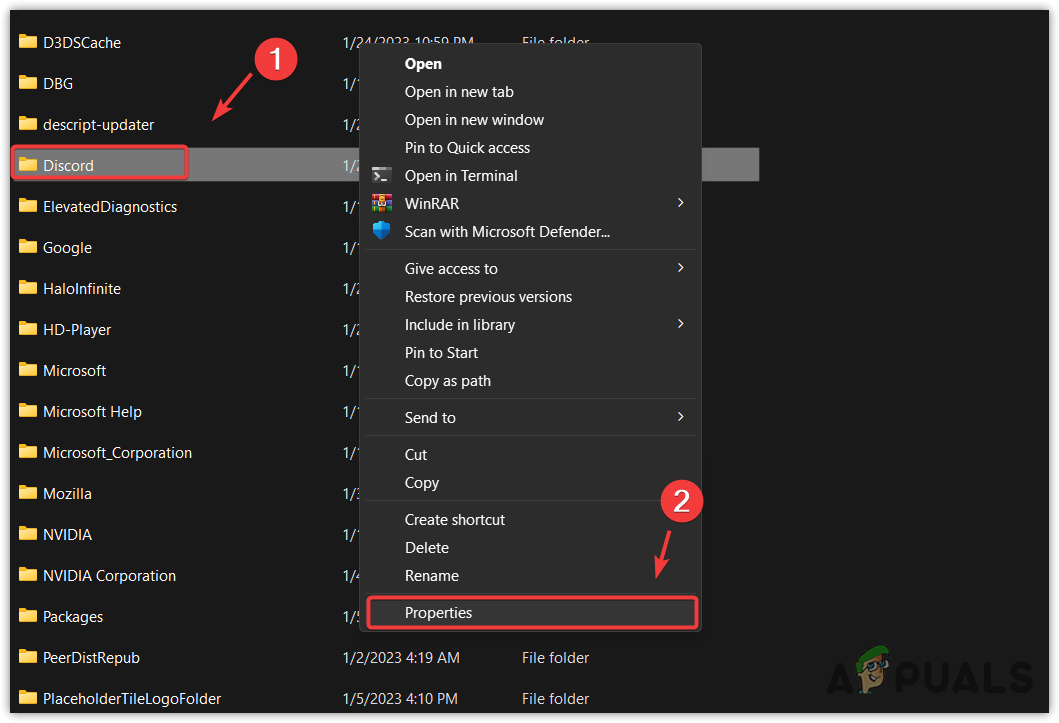Click the Discord folder icon
This screenshot has width=1059, height=723.
(x=27, y=162)
